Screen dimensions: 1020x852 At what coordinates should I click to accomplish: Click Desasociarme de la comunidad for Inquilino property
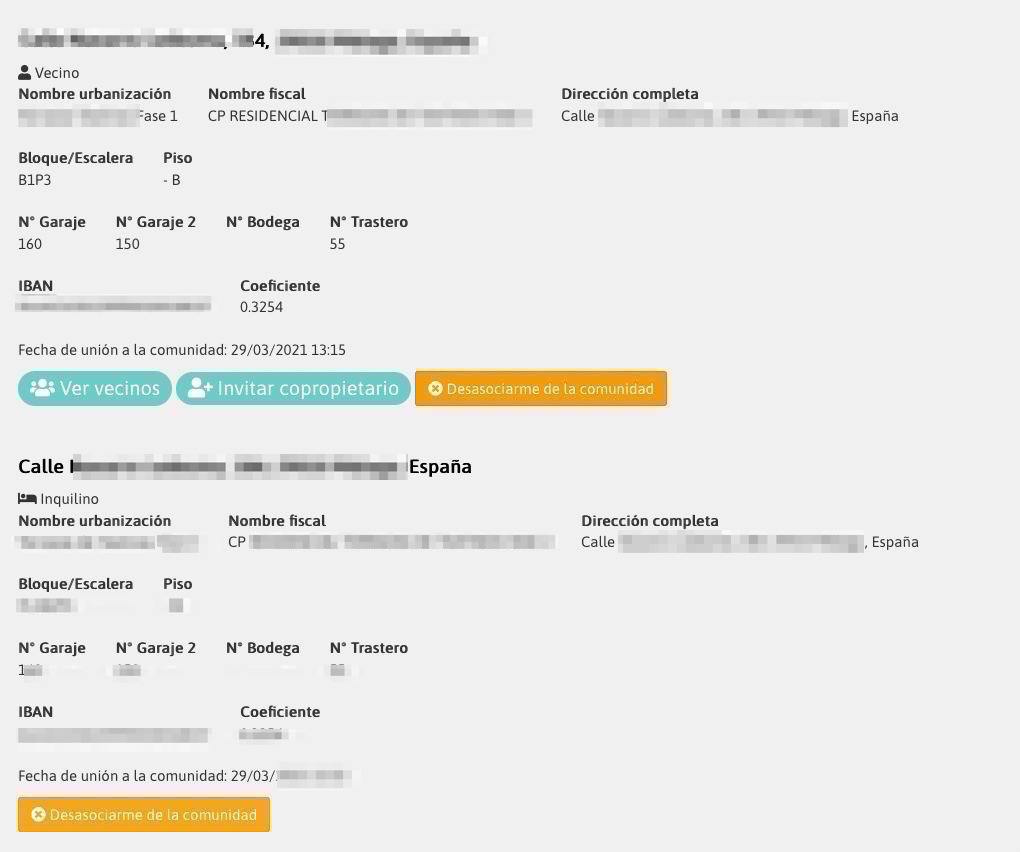tap(144, 814)
